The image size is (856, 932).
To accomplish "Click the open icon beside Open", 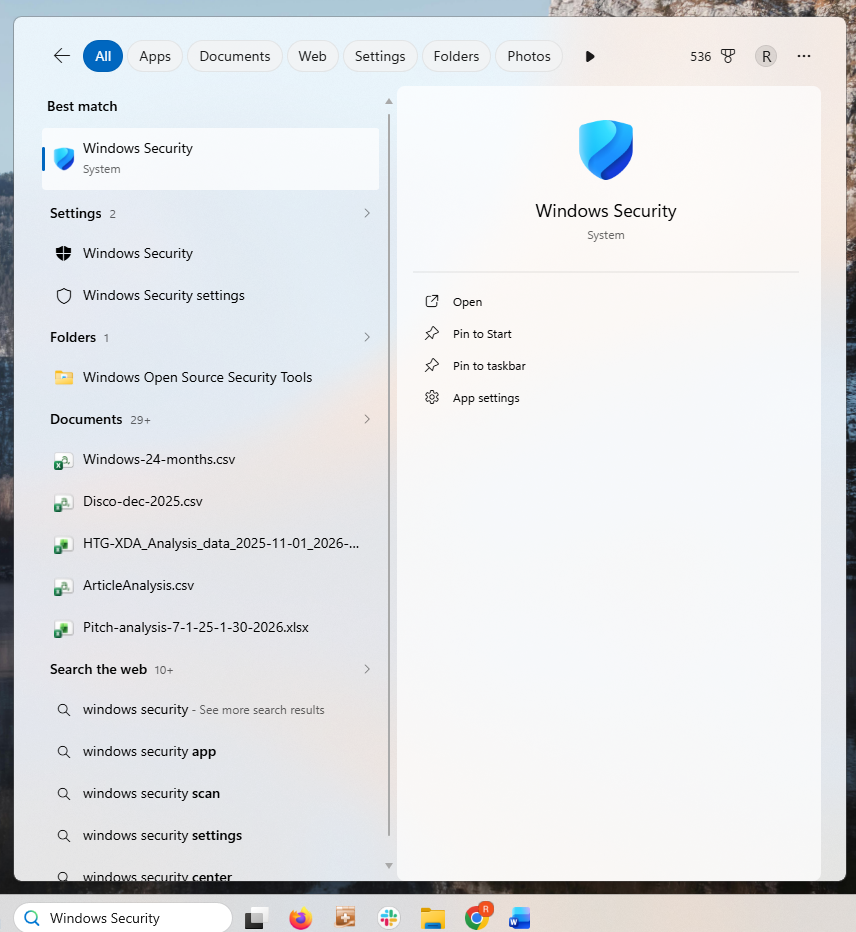I will pos(432,301).
